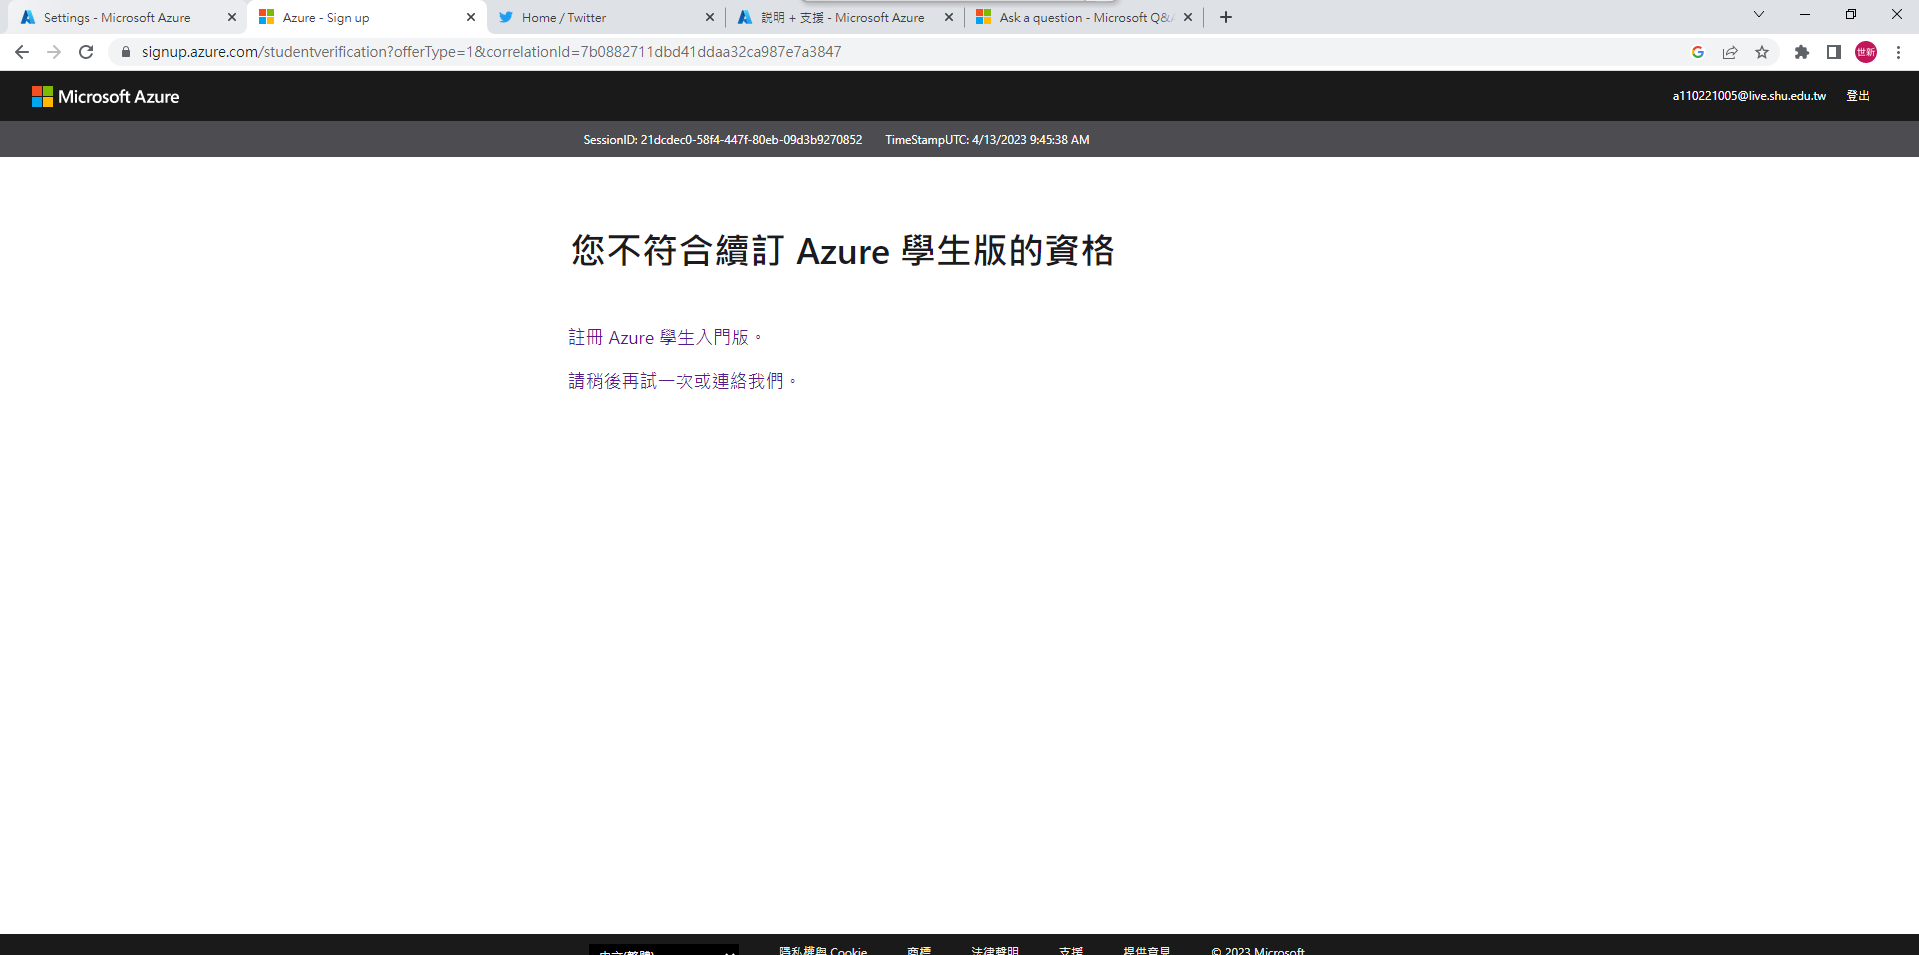
Task: Click the SessionID text in the banner
Action: tap(722, 140)
